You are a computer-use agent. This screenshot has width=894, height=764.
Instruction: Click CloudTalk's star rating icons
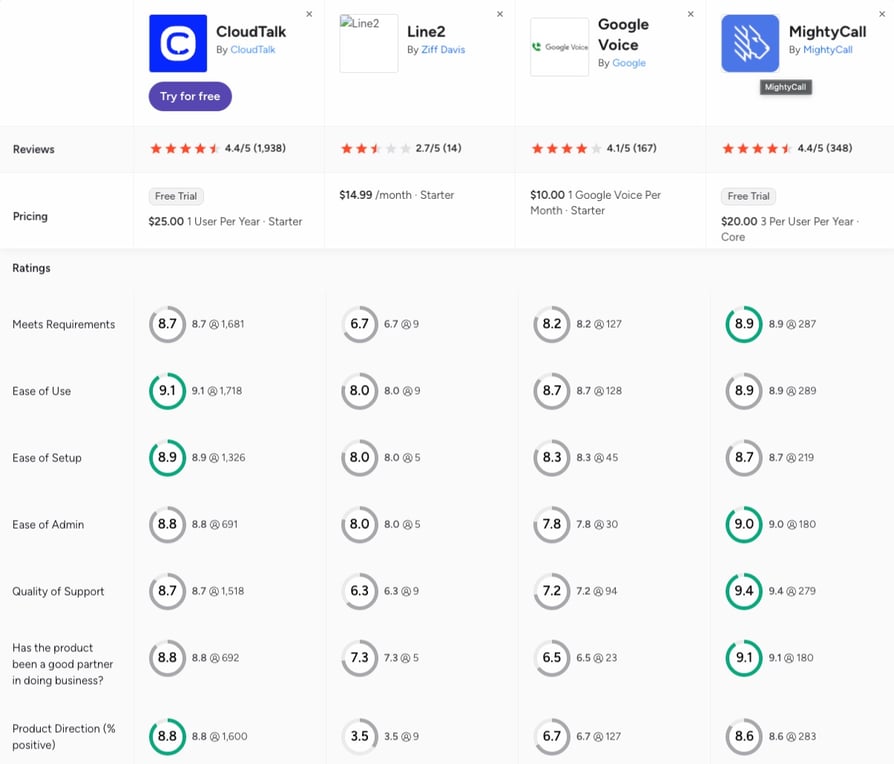[x=185, y=149]
